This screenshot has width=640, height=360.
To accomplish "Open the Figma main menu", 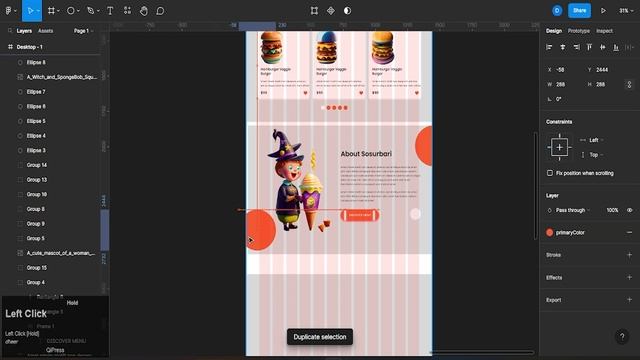I will 8,11.
